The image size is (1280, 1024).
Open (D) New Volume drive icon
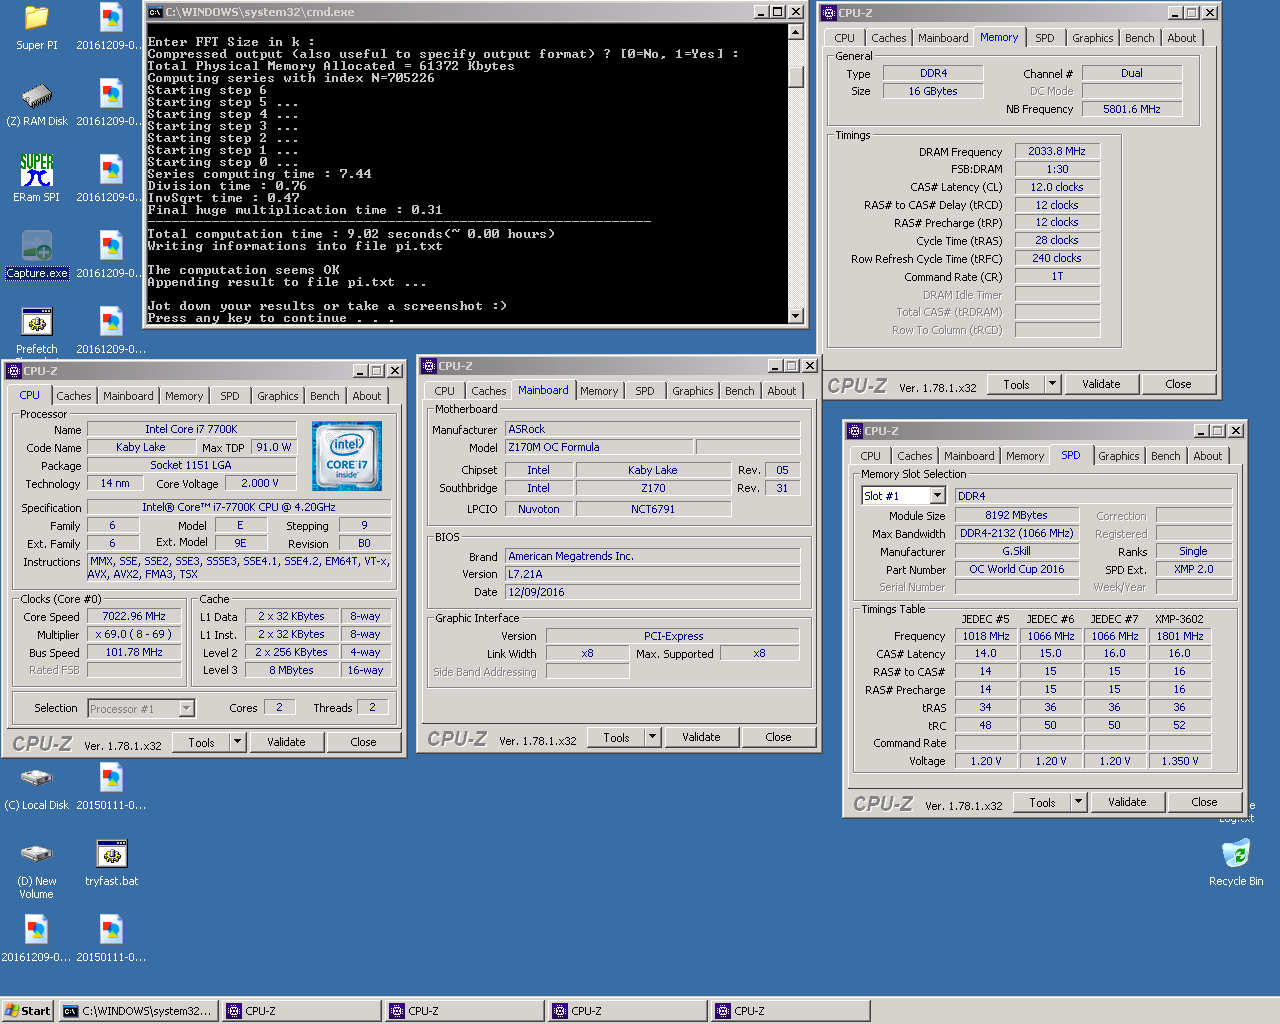37,855
